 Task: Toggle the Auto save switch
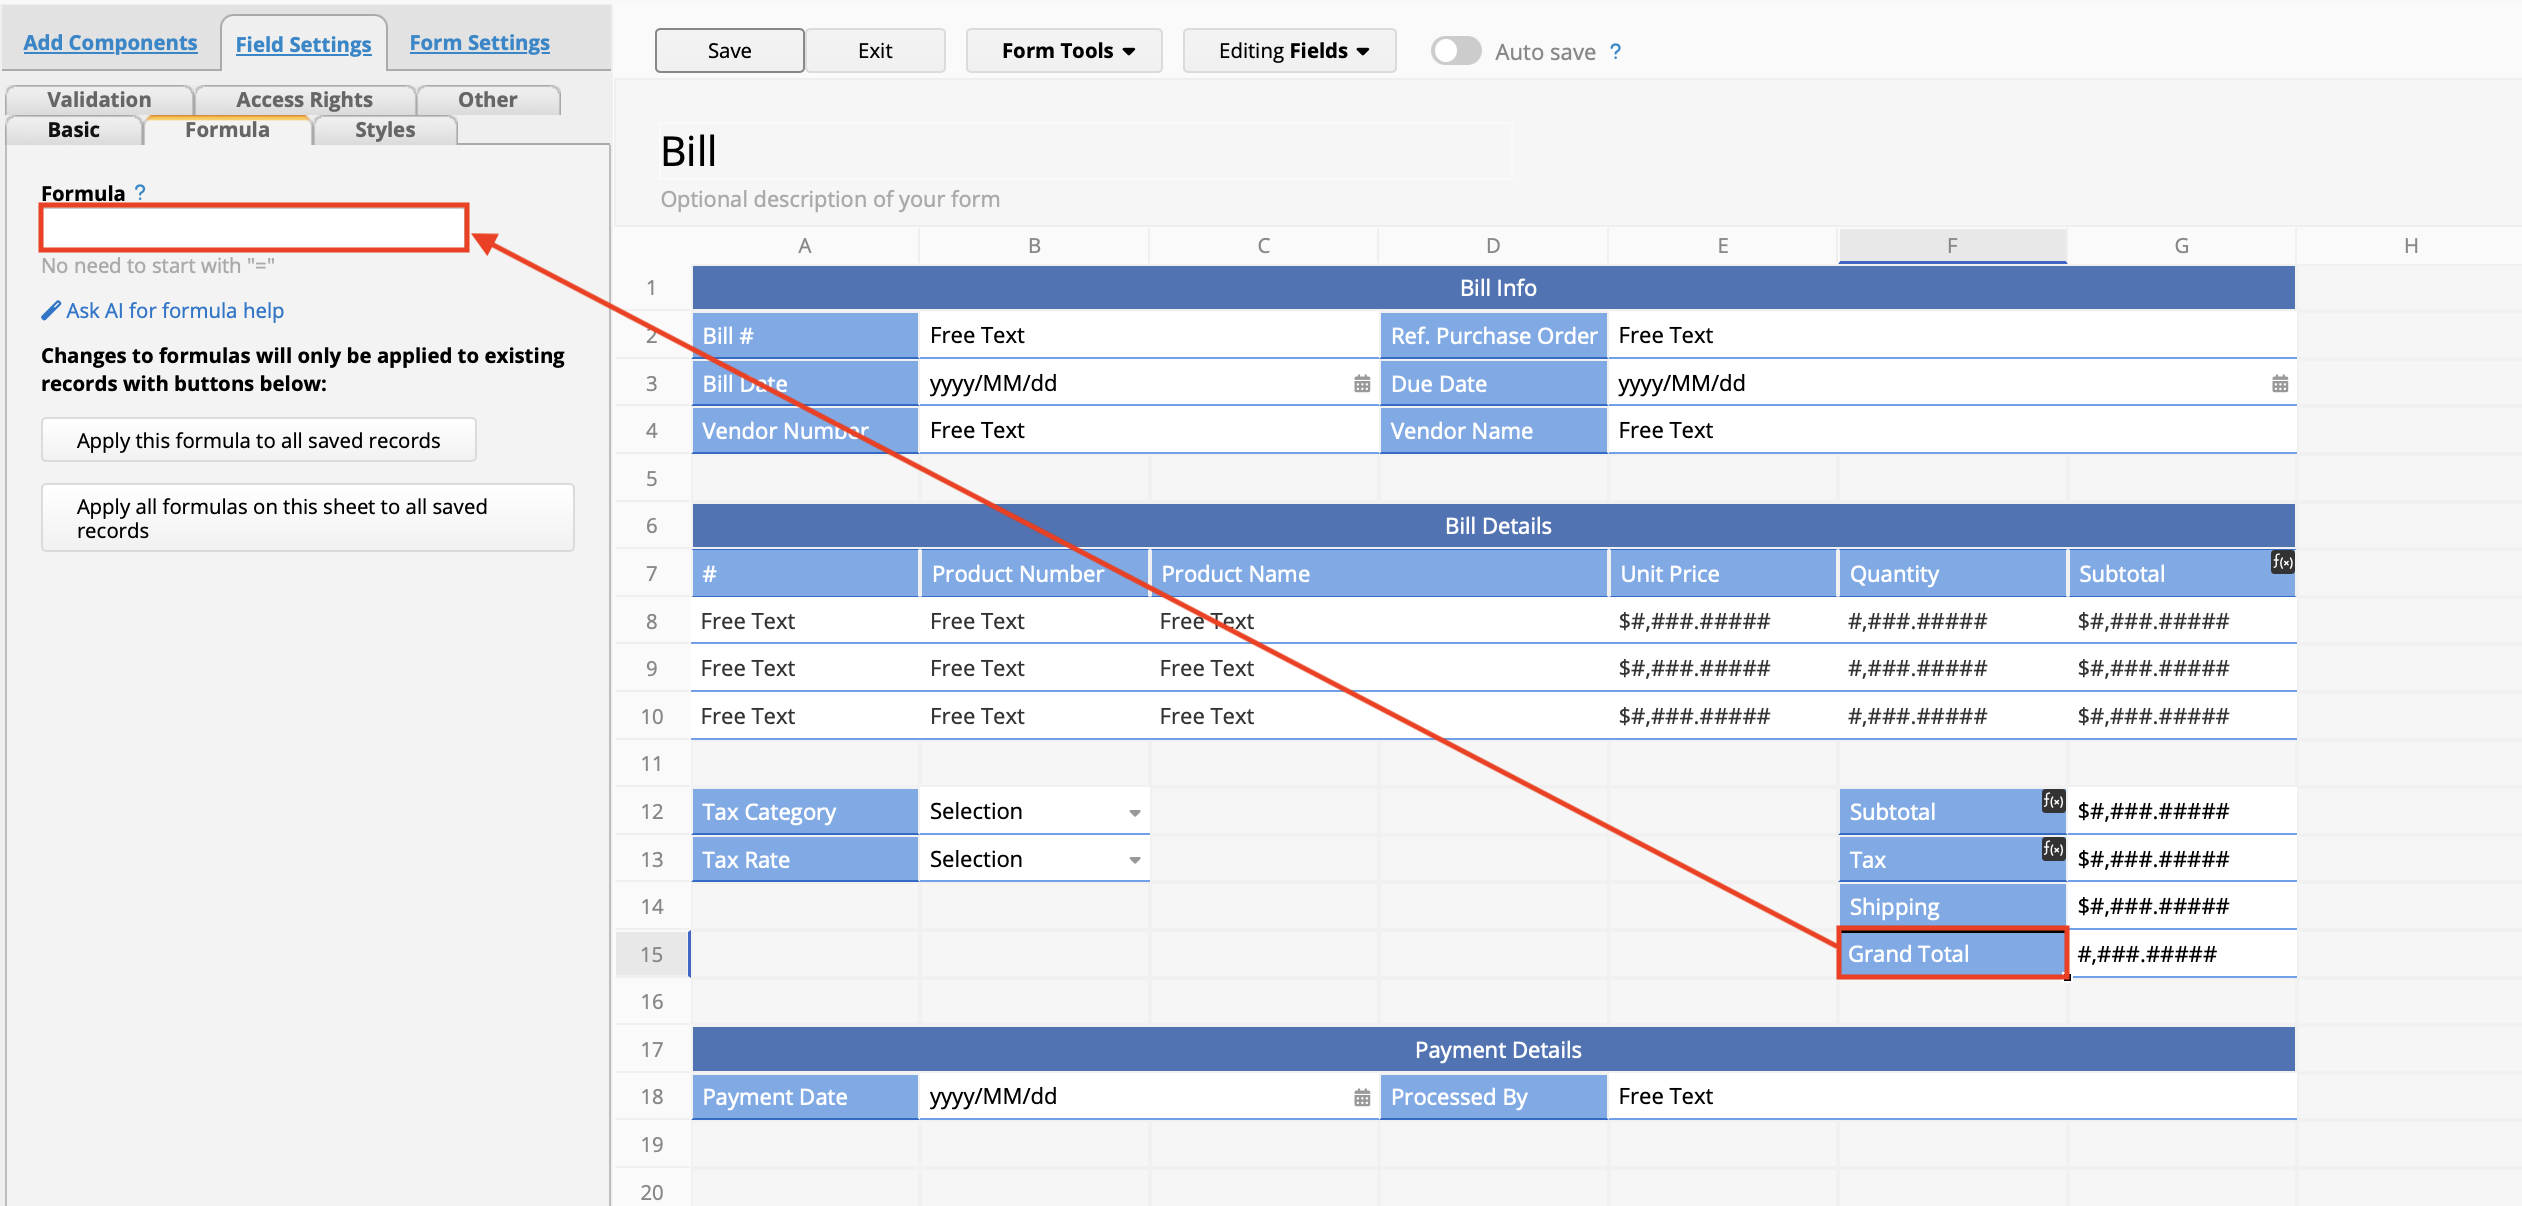[1456, 51]
